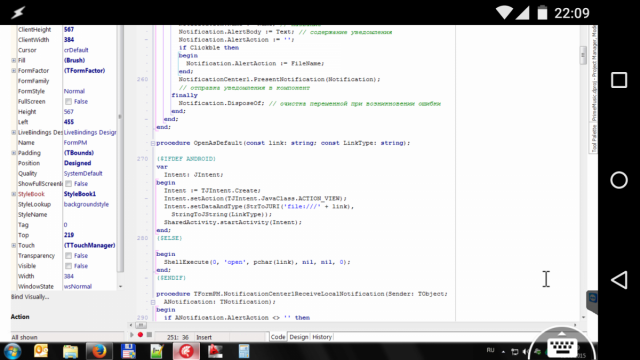Toggle the FullScreen property checkbox
Viewport: 640px width, 360px height.
tap(68, 102)
